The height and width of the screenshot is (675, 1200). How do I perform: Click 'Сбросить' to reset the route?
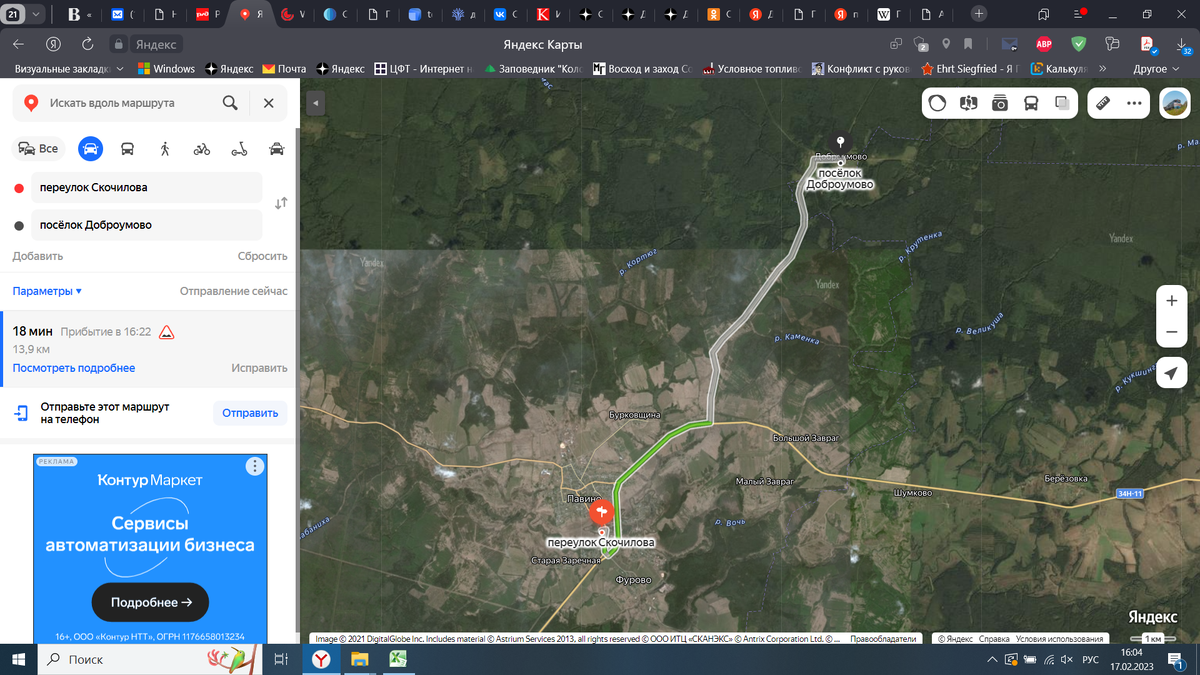[x=262, y=256]
